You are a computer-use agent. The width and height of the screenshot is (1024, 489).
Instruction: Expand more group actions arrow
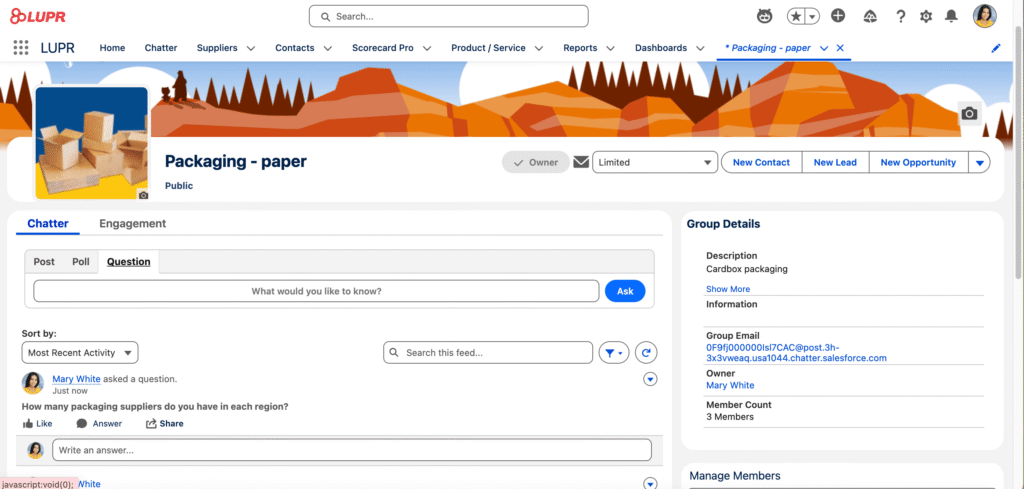(979, 163)
